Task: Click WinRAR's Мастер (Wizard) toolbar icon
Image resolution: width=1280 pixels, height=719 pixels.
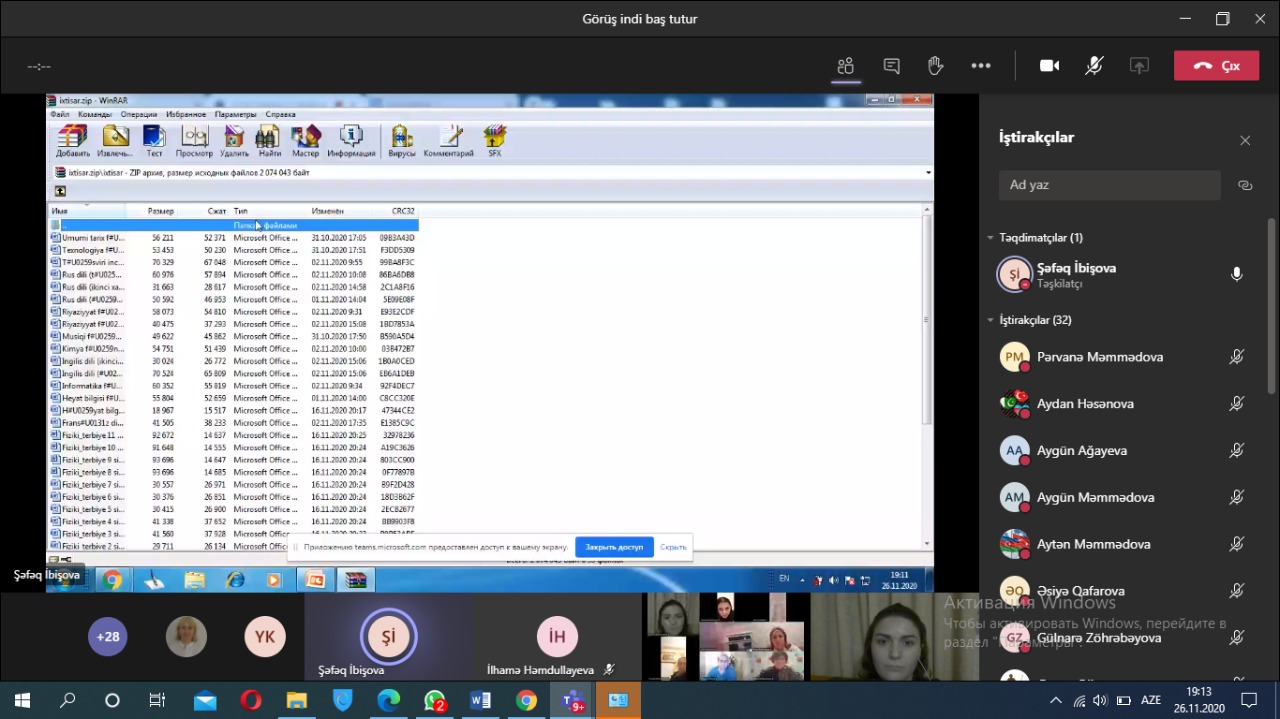Action: point(305,141)
